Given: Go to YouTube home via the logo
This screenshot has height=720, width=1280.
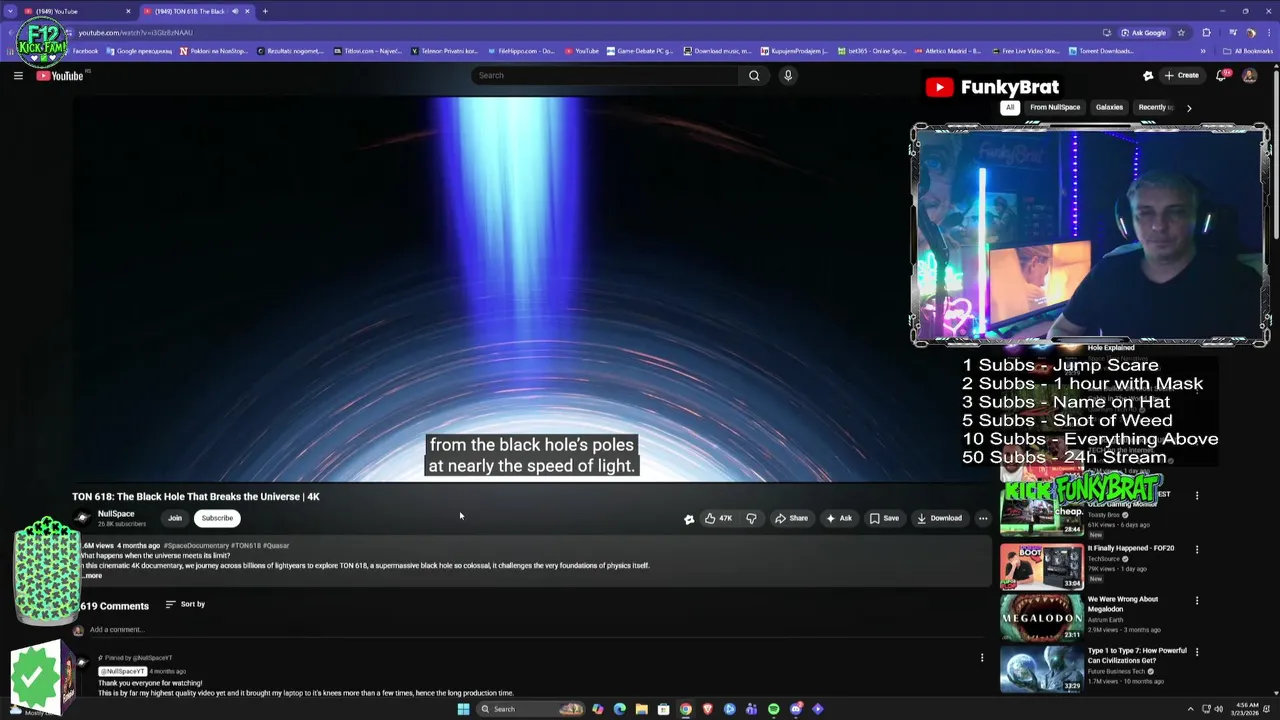Looking at the screenshot, I should click(x=60, y=76).
